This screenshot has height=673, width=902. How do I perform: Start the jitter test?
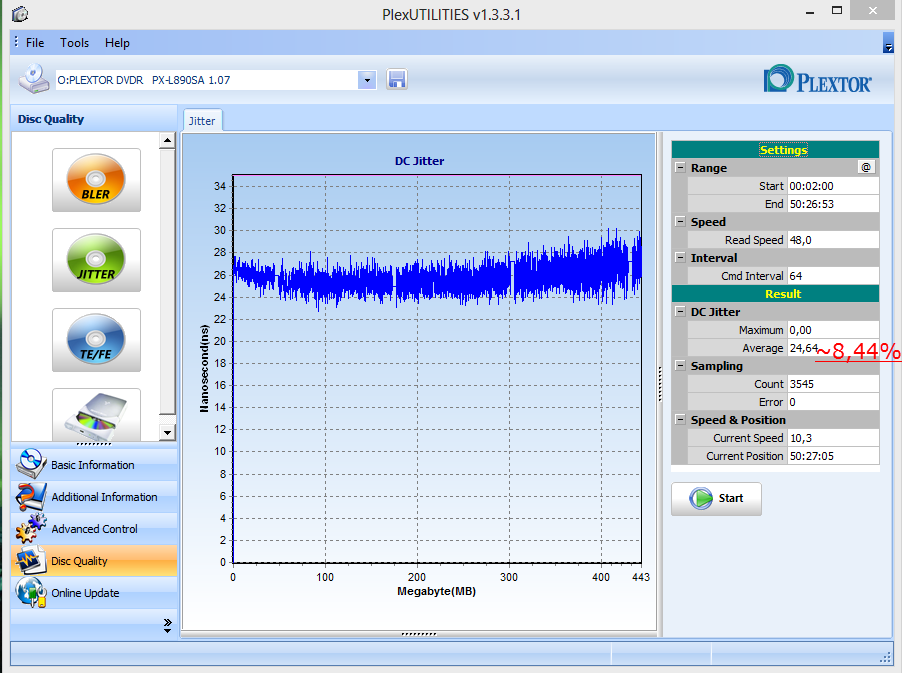pyautogui.click(x=716, y=499)
